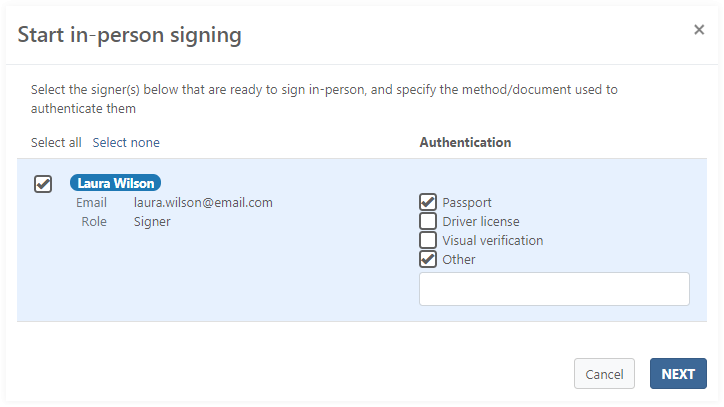Click the Signer role value

[152, 222]
